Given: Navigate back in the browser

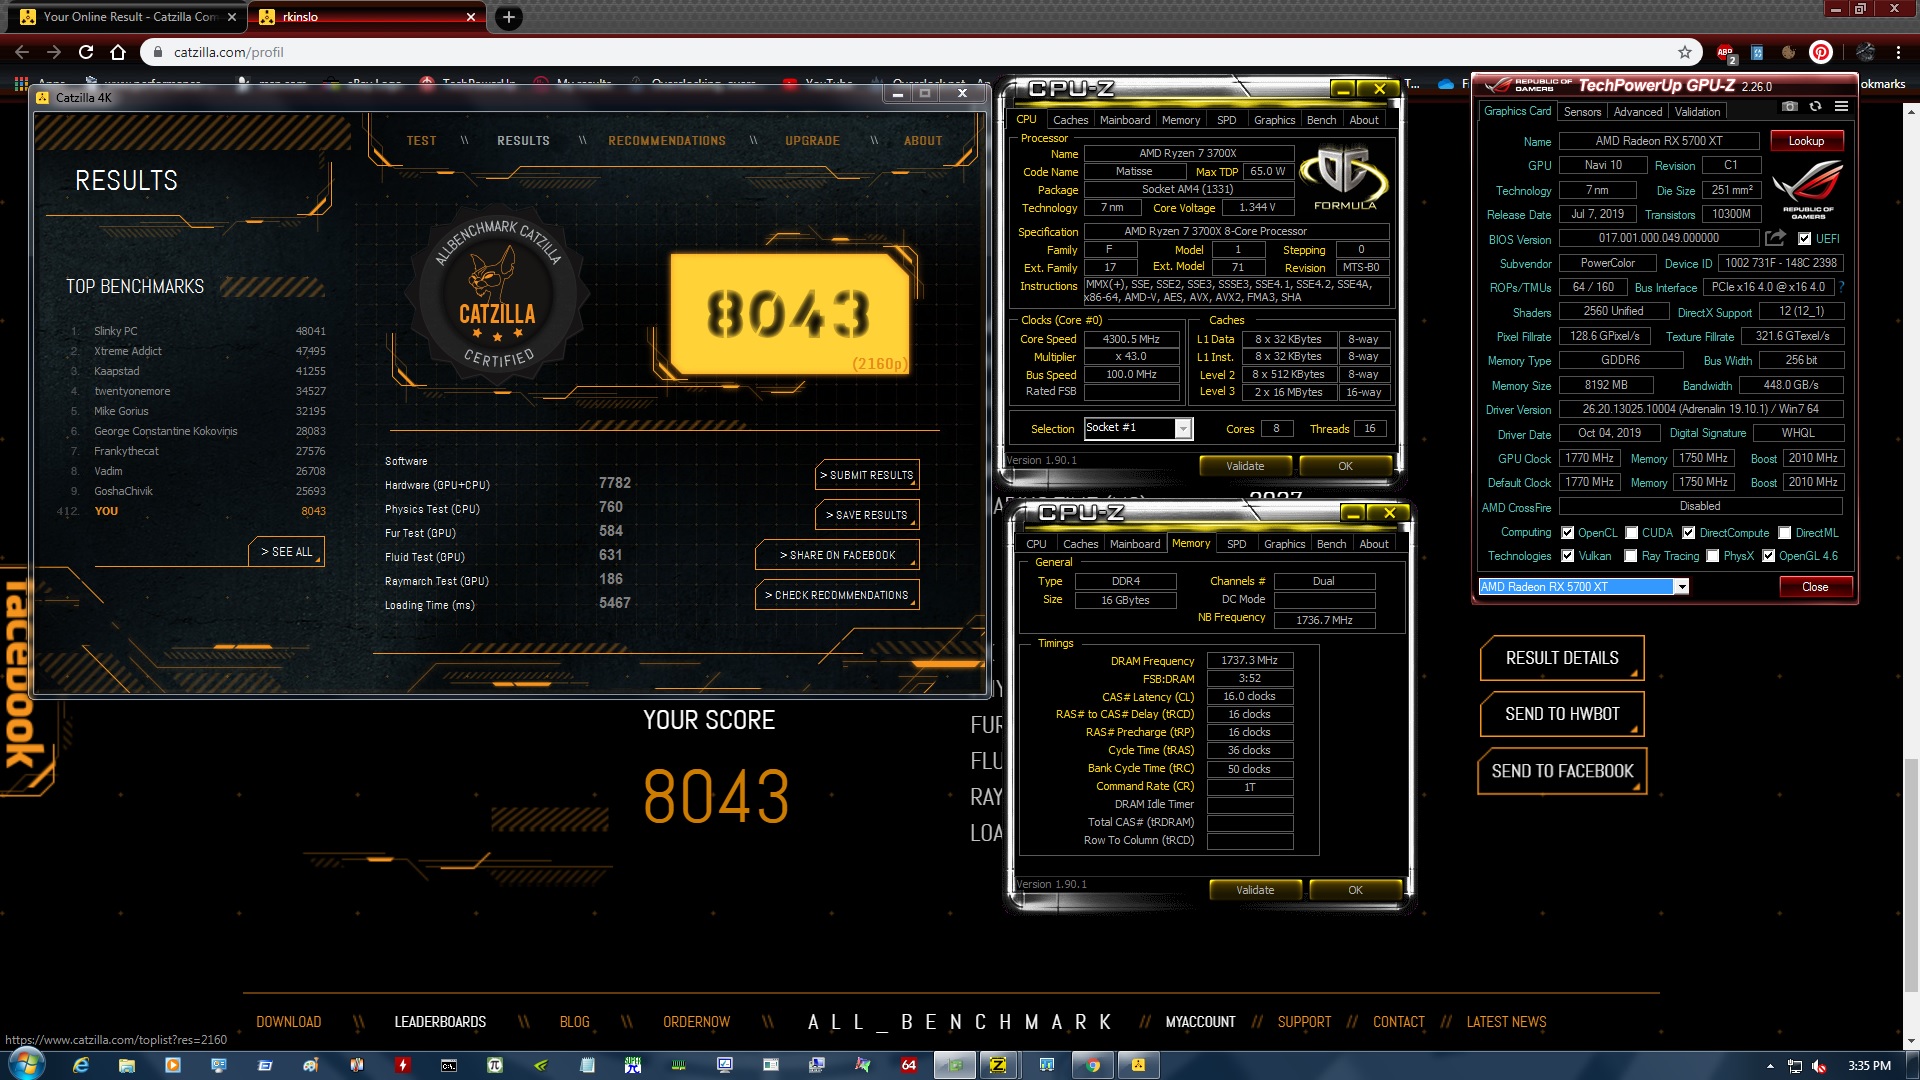Looking at the screenshot, I should [22, 52].
